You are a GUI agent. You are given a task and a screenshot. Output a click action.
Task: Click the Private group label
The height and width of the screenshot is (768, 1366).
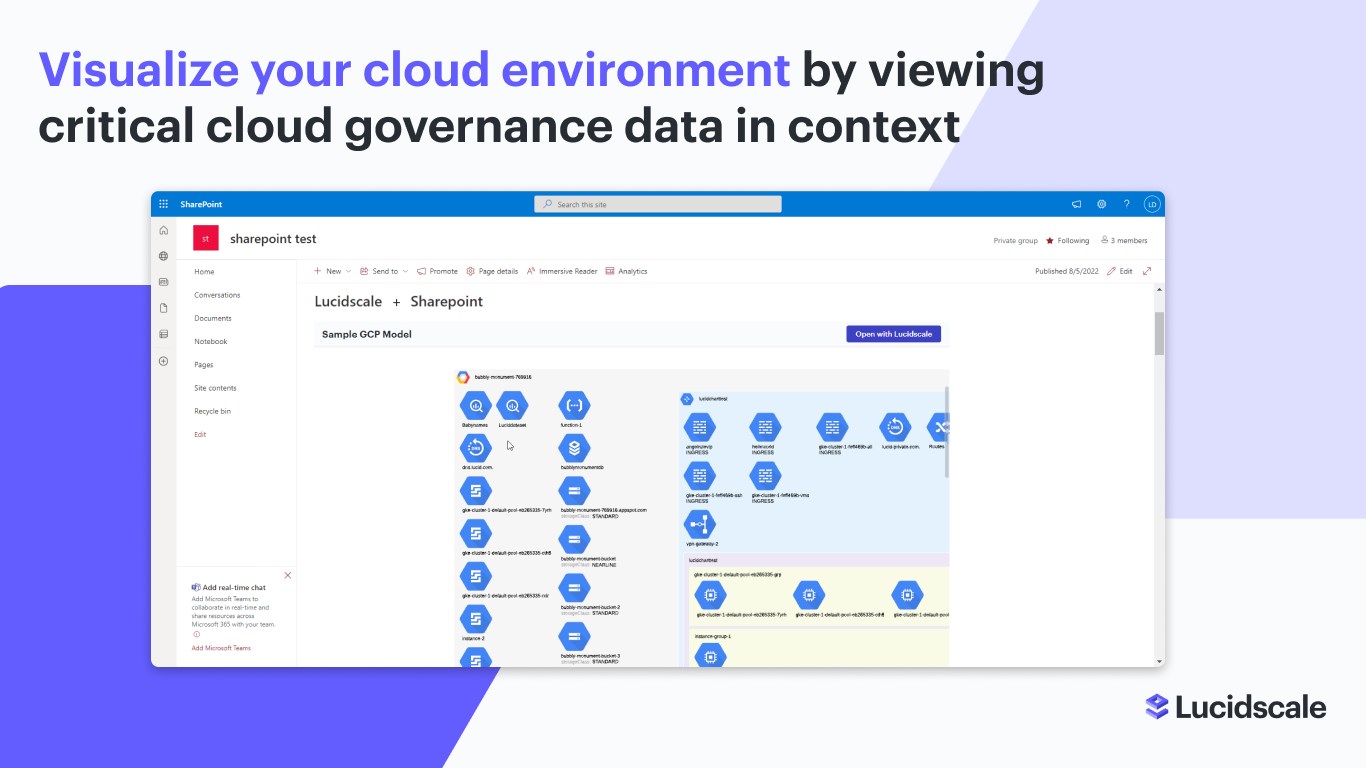point(1015,241)
